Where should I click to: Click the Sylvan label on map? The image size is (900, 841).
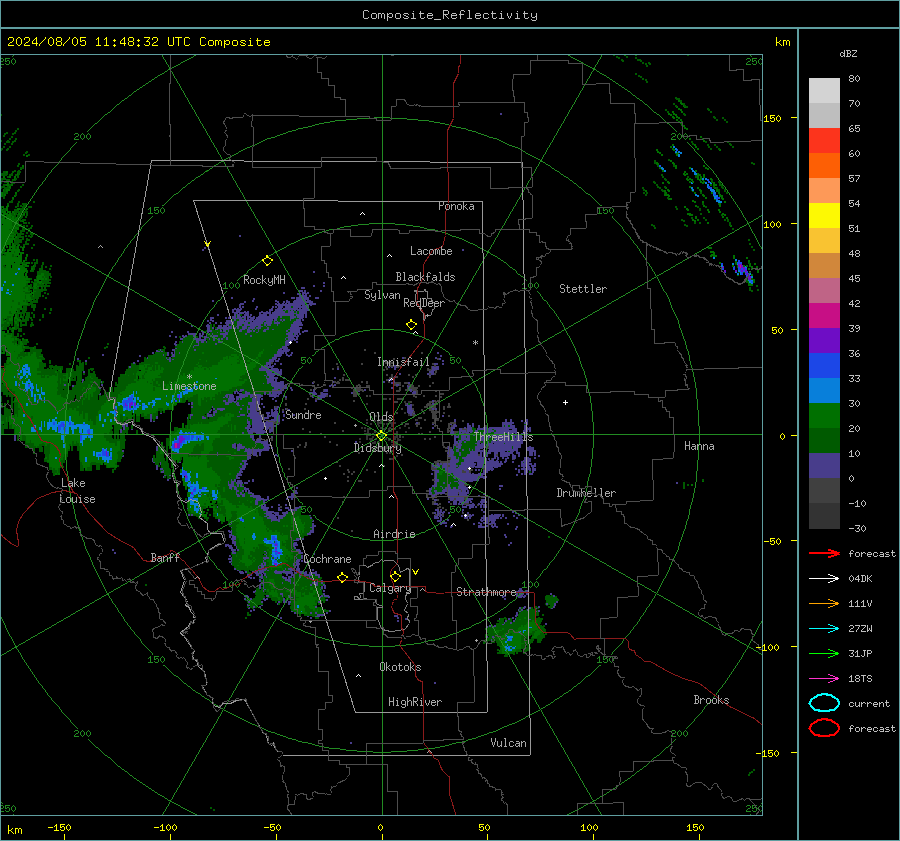[382, 295]
